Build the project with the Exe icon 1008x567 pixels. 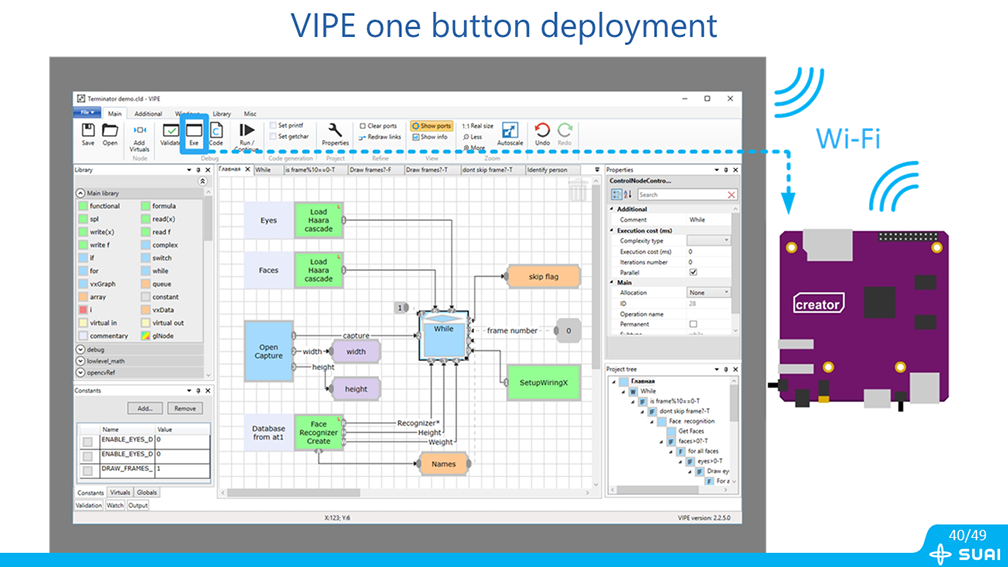pyautogui.click(x=194, y=131)
